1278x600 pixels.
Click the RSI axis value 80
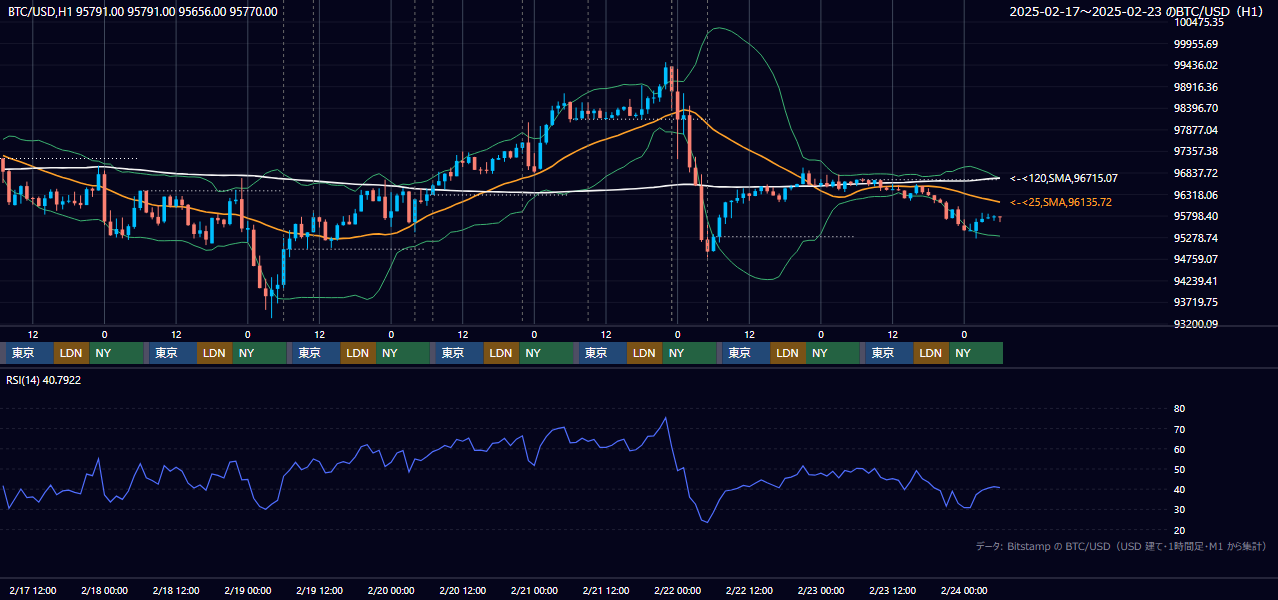[x=1179, y=409]
